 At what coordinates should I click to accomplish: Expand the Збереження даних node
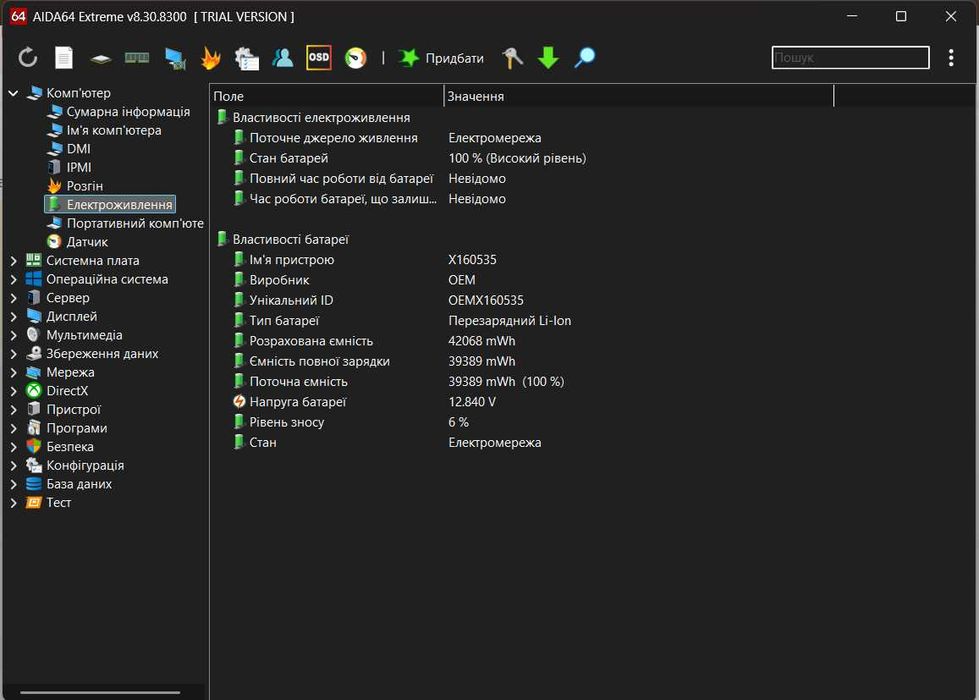[13, 353]
